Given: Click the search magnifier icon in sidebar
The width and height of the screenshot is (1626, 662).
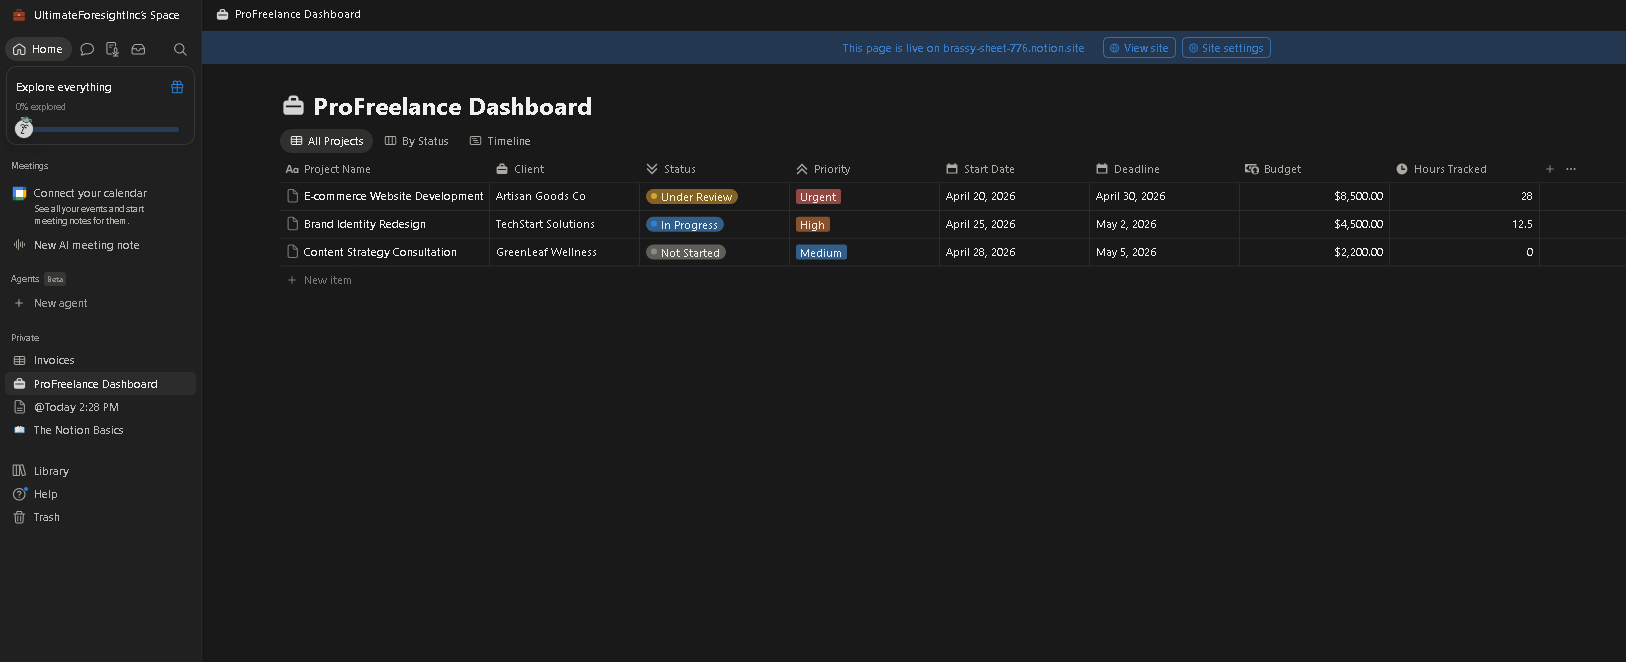Looking at the screenshot, I should 180,49.
